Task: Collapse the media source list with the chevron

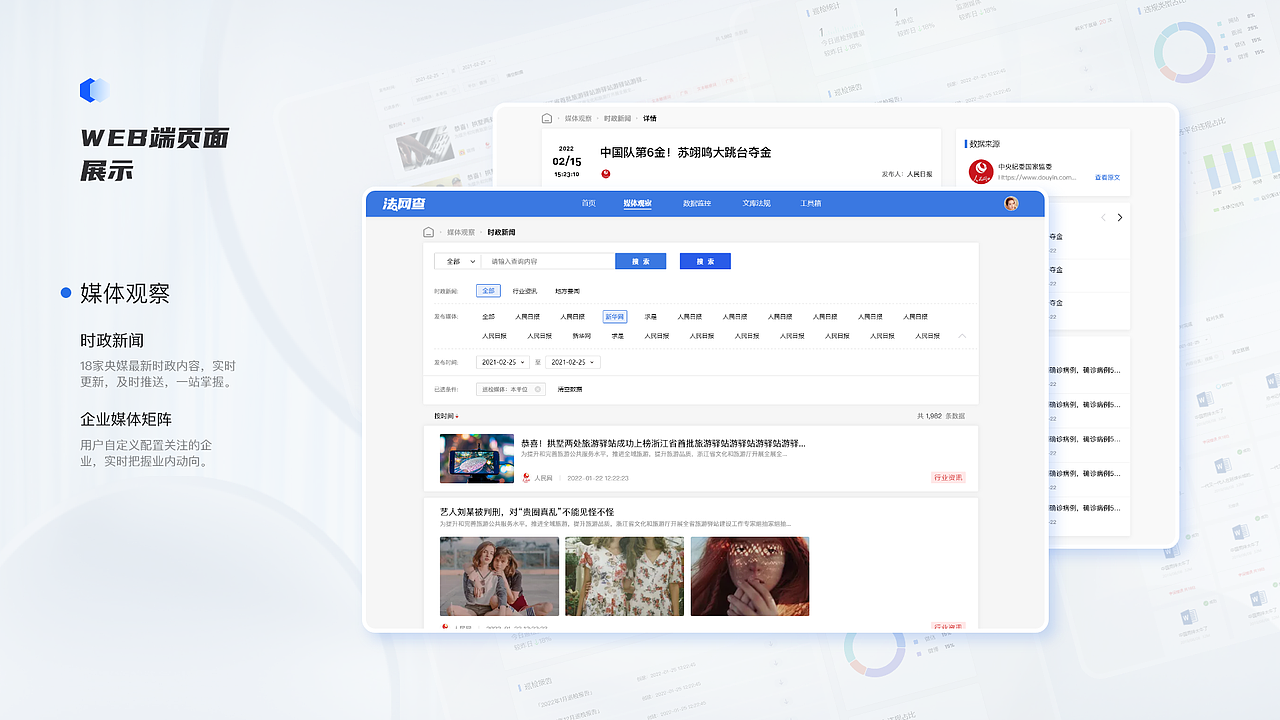Action: (963, 335)
